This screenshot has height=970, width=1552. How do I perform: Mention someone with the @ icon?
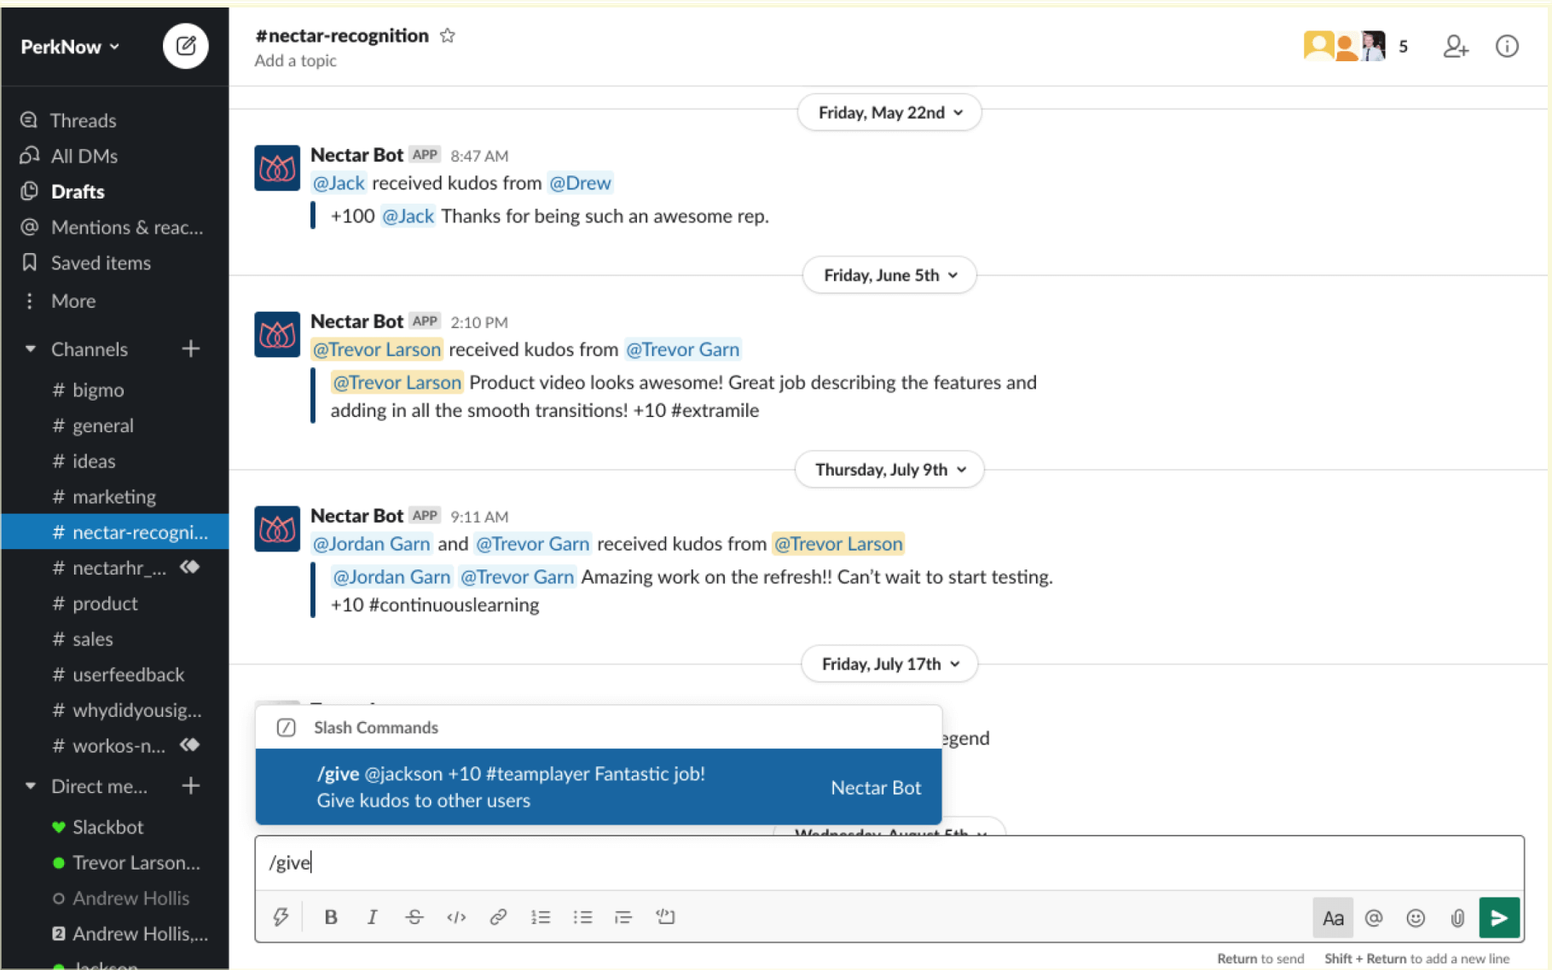(x=1374, y=918)
